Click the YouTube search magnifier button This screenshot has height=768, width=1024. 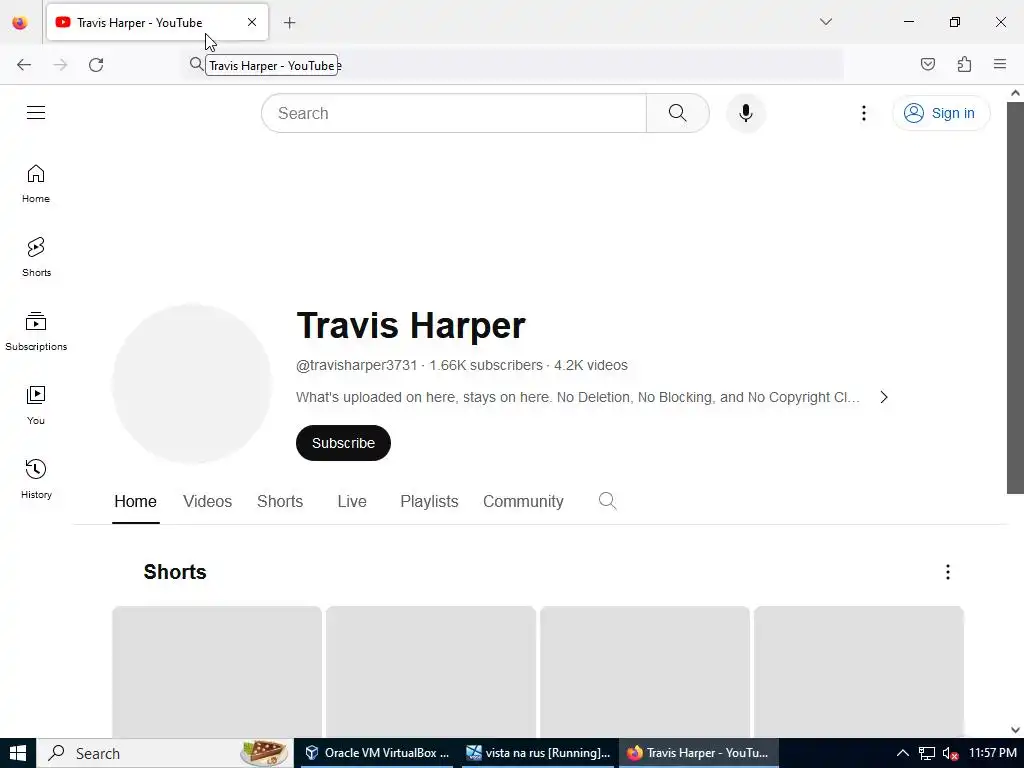pos(677,113)
